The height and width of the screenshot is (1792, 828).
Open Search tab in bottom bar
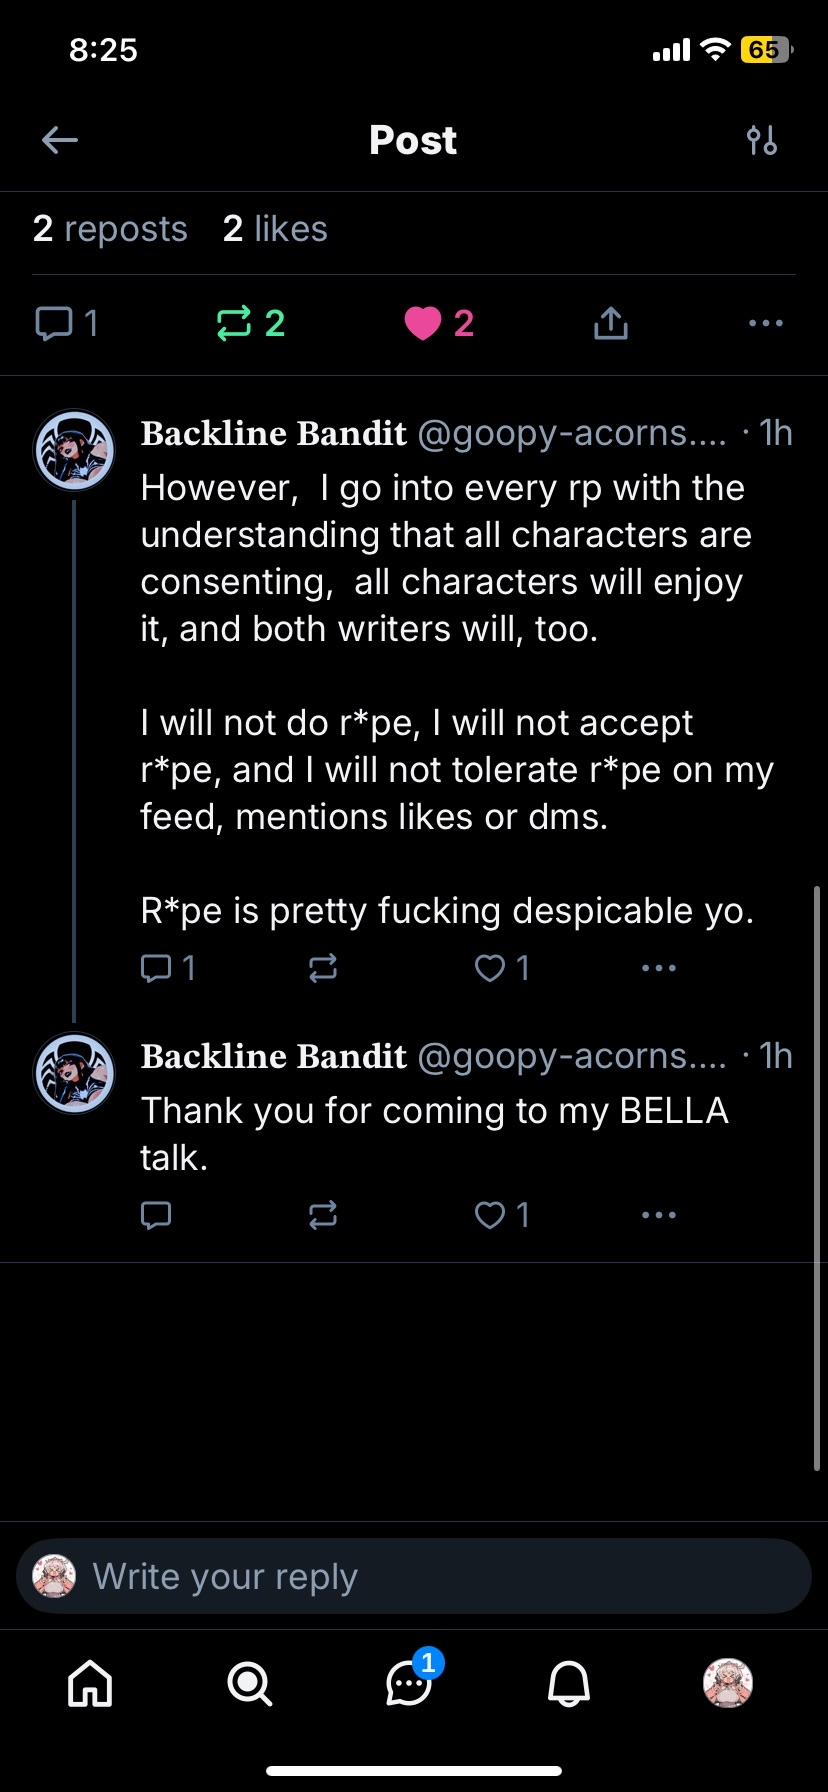[249, 1684]
